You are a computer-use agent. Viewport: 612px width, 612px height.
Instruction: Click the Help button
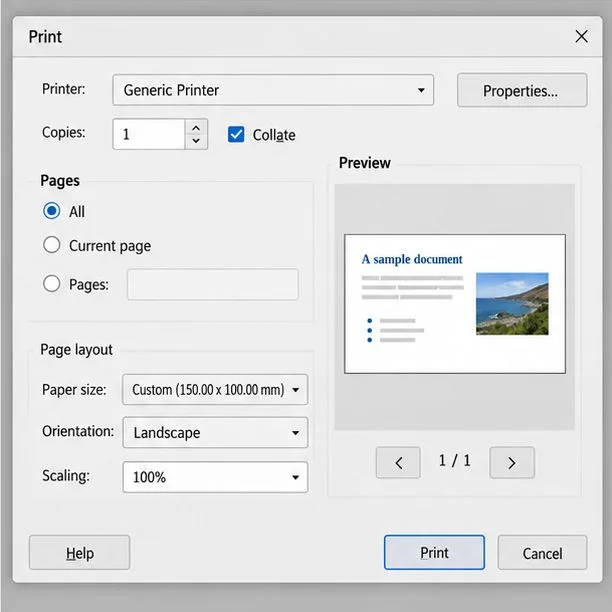pyautogui.click(x=80, y=553)
